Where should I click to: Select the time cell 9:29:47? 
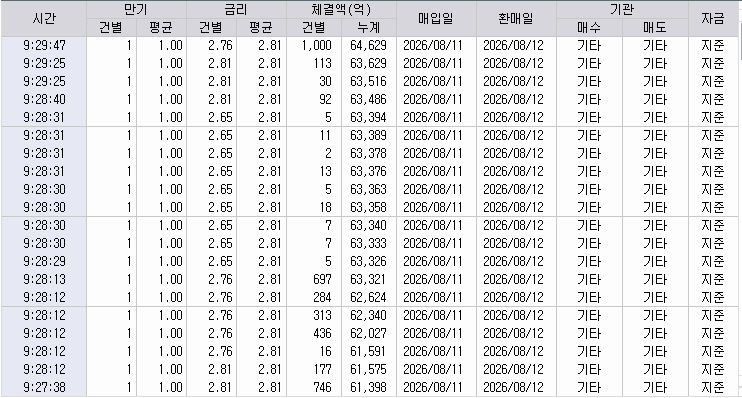(44, 45)
